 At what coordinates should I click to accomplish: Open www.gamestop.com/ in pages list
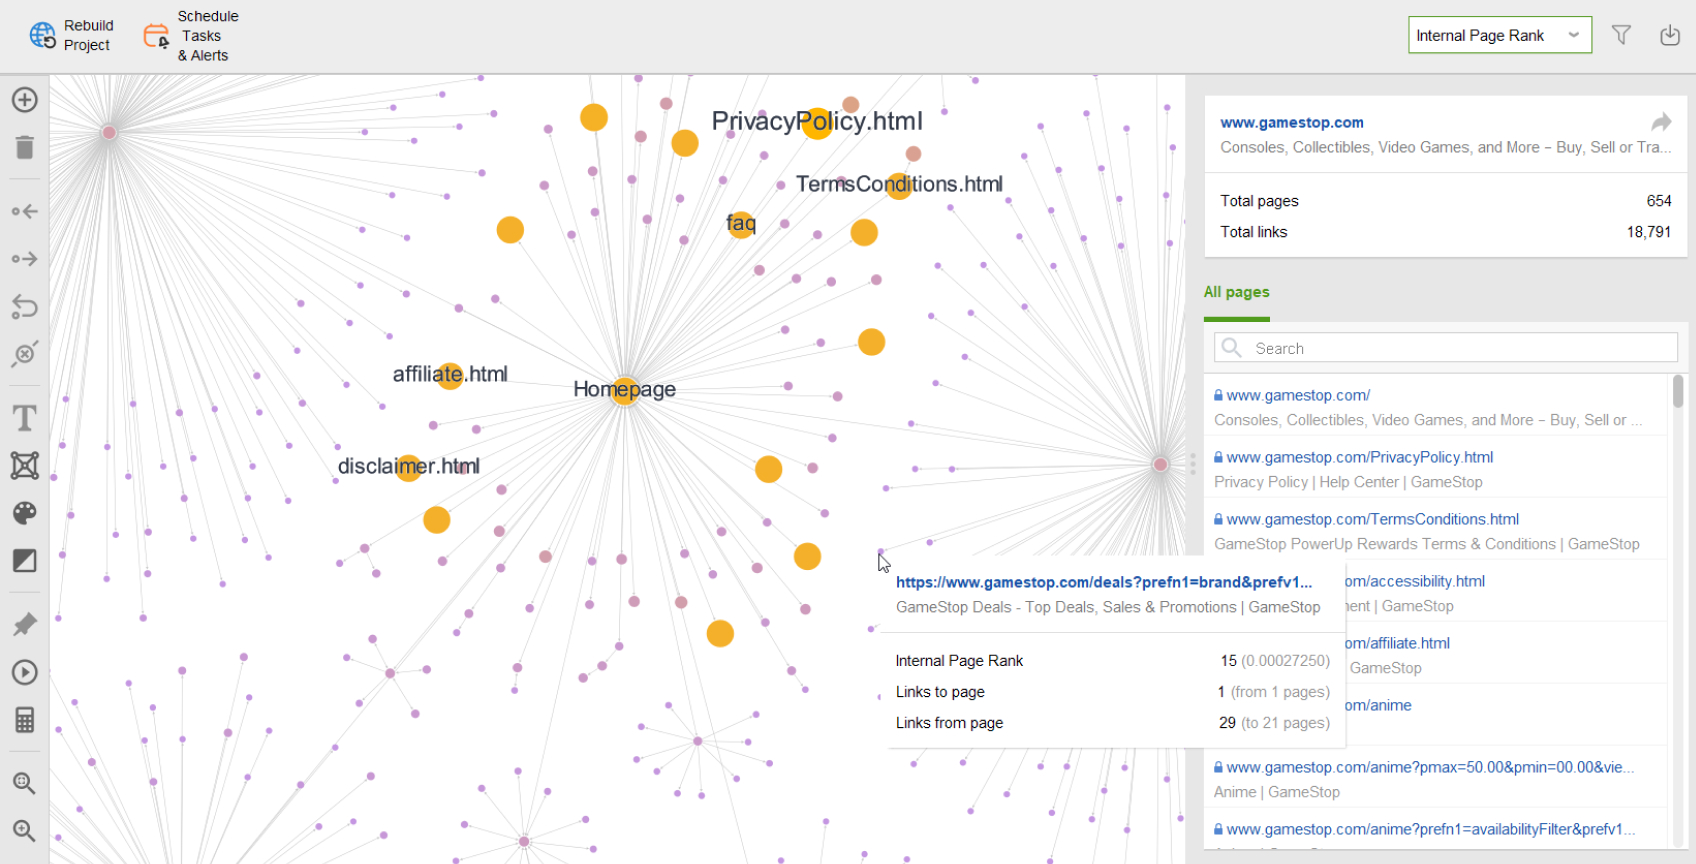[x=1298, y=395]
